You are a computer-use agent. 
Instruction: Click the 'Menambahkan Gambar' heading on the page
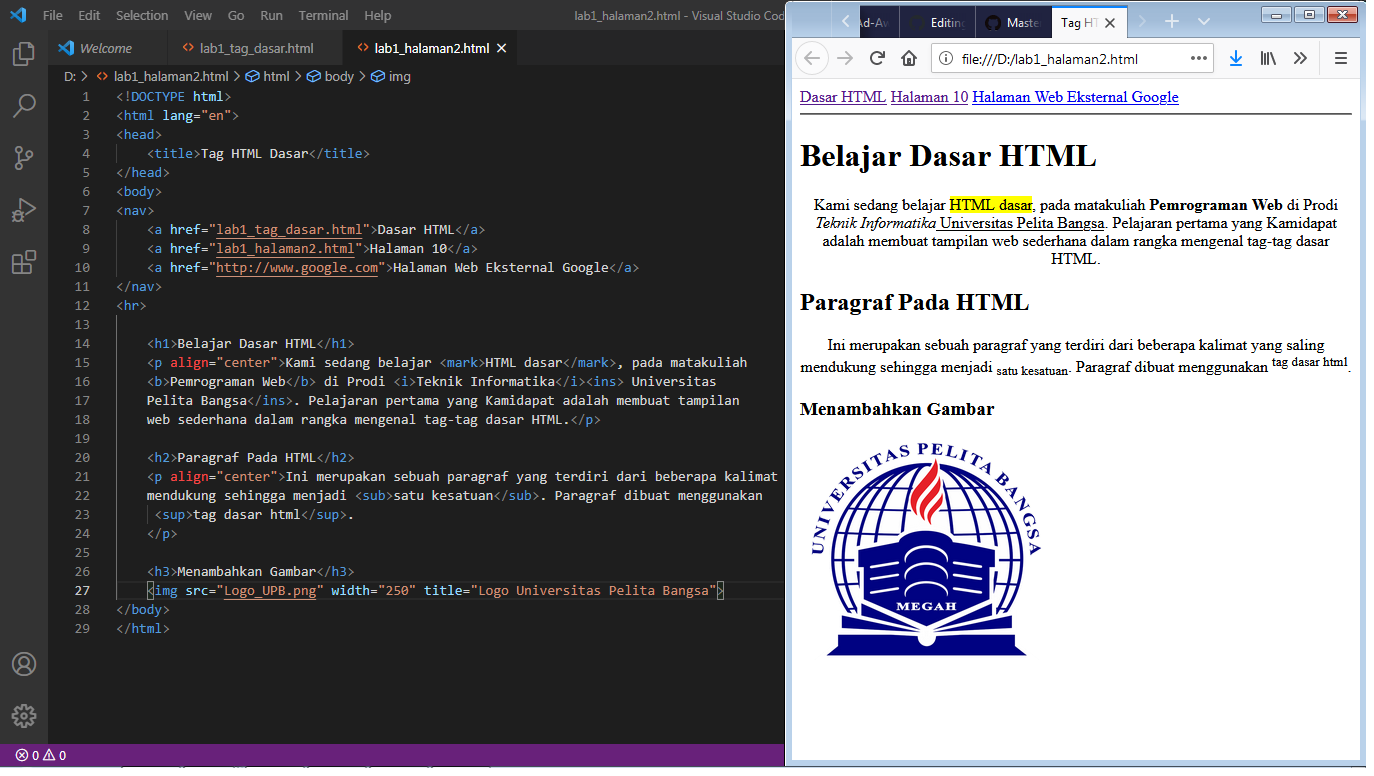click(x=897, y=409)
